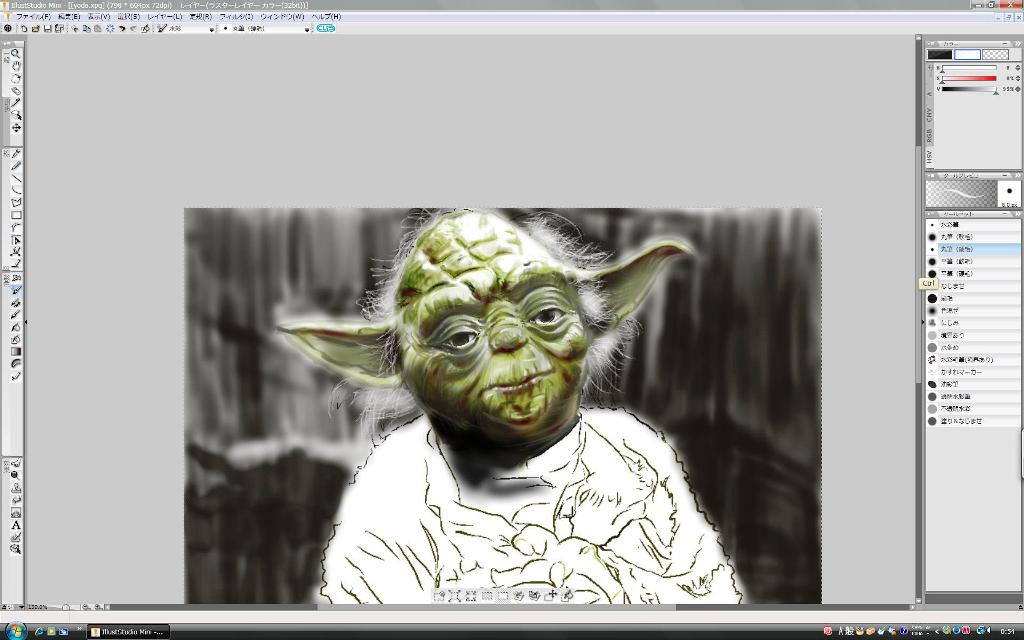Viewport: 1024px width, 640px height.
Task: Click the IllustStudio Mini taskbar button
Action: point(128,632)
